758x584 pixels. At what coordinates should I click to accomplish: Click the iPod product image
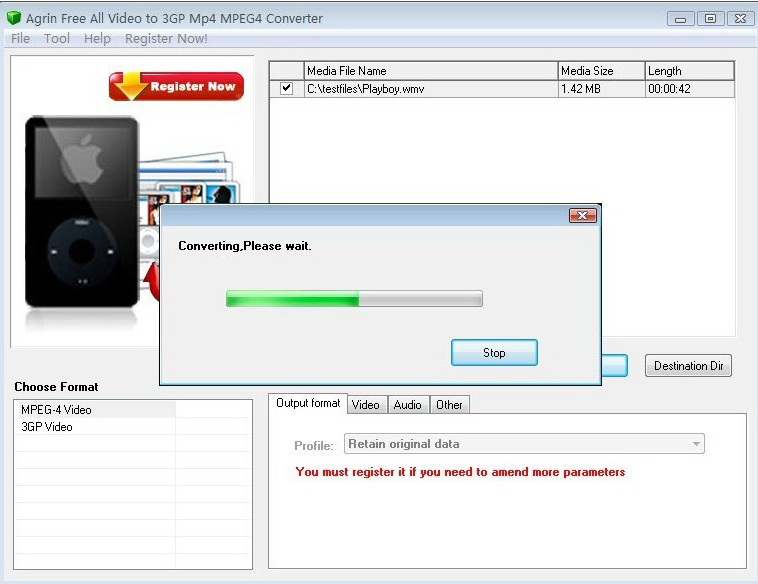pyautogui.click(x=82, y=212)
